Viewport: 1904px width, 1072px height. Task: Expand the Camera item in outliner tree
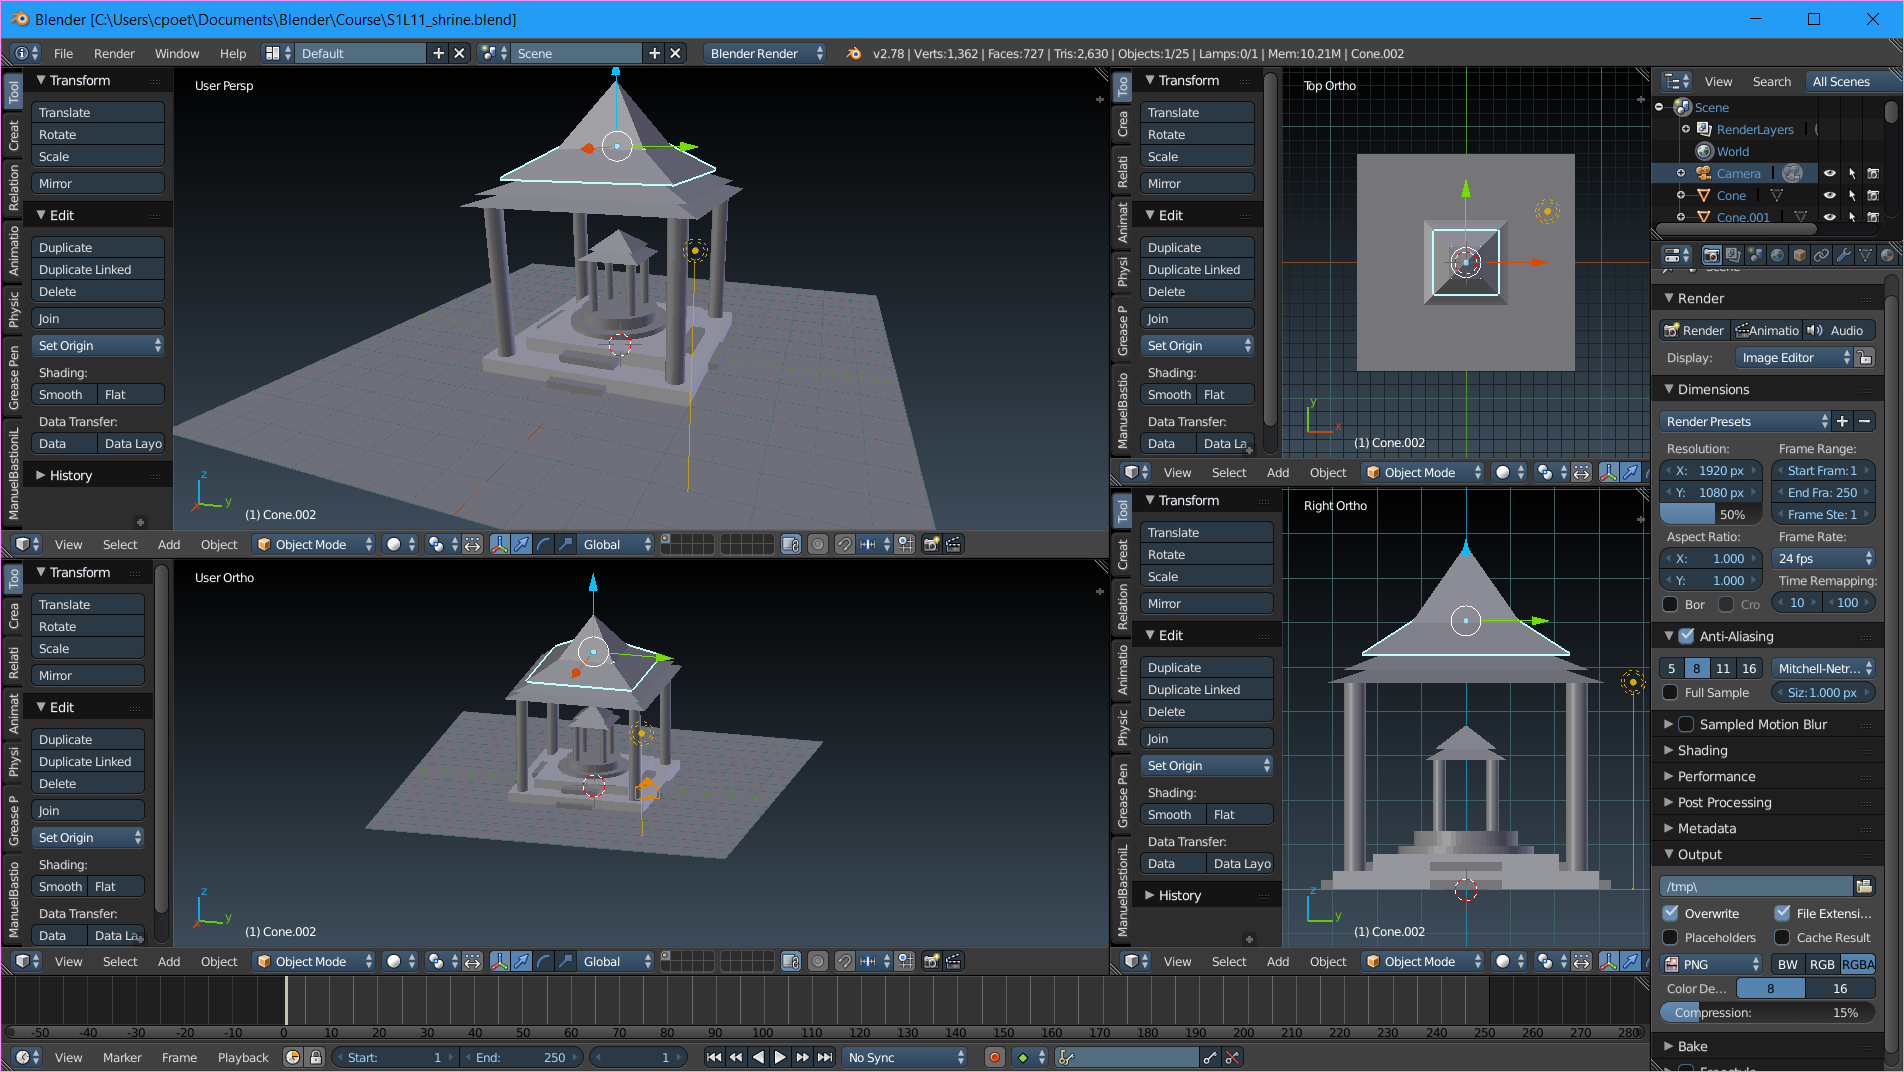1680,173
